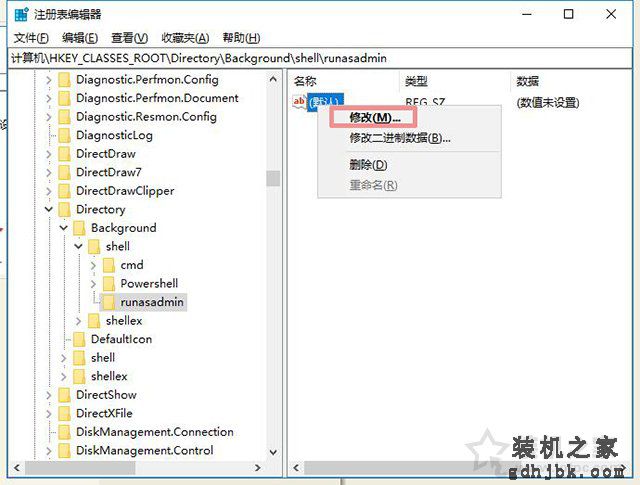Viewport: 640px width, 485px height.
Task: Choose 修改二进制数据(B)... in context menu
Action: tap(400, 138)
